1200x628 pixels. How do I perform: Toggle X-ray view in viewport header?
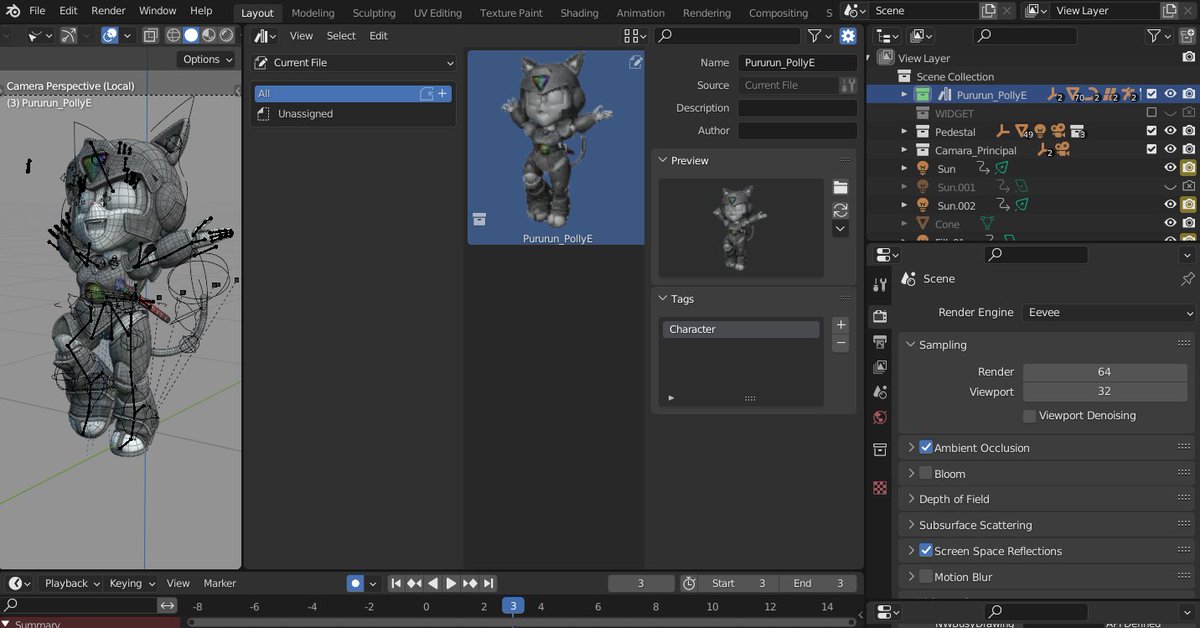[150, 35]
